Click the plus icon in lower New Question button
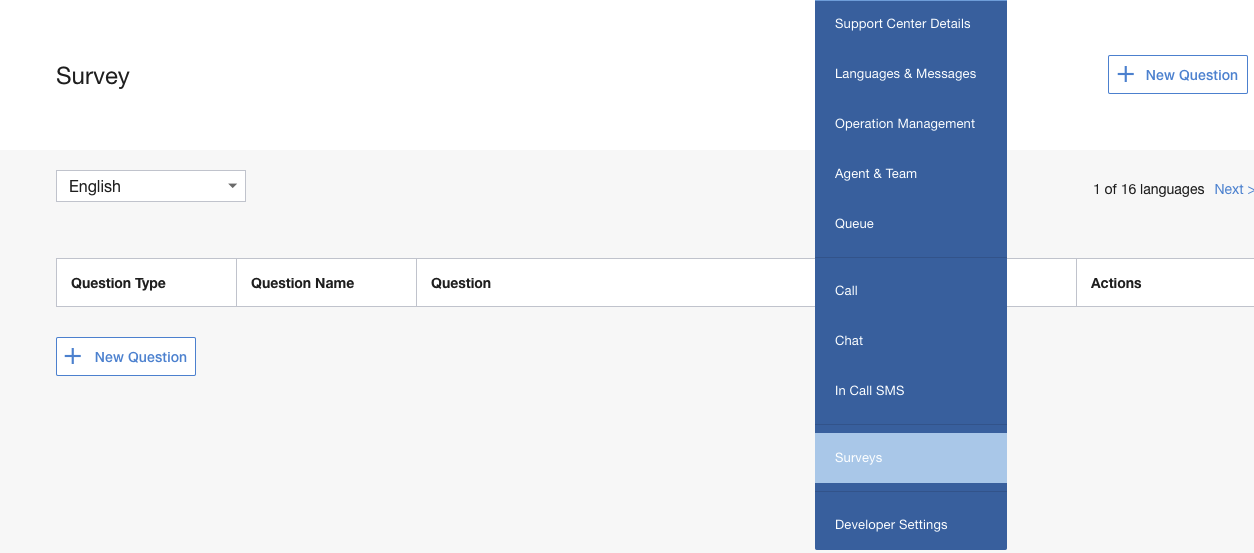1254x553 pixels. (x=73, y=356)
